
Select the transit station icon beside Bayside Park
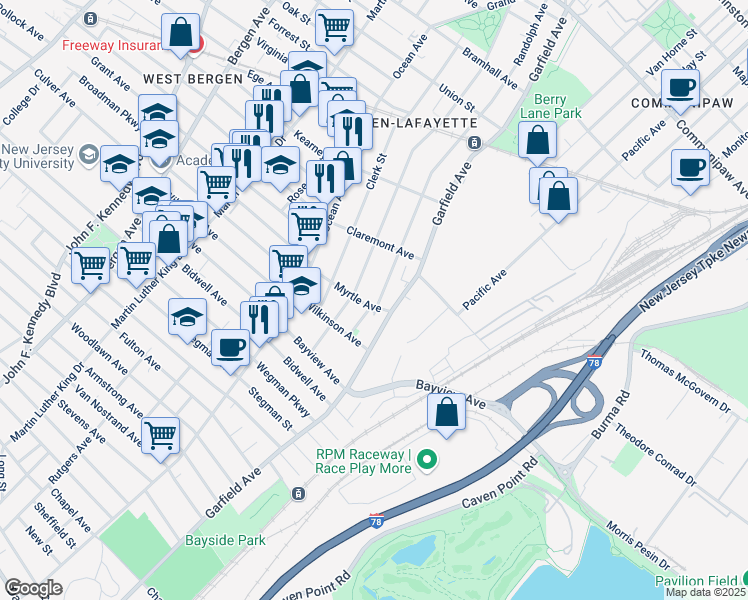[298, 493]
